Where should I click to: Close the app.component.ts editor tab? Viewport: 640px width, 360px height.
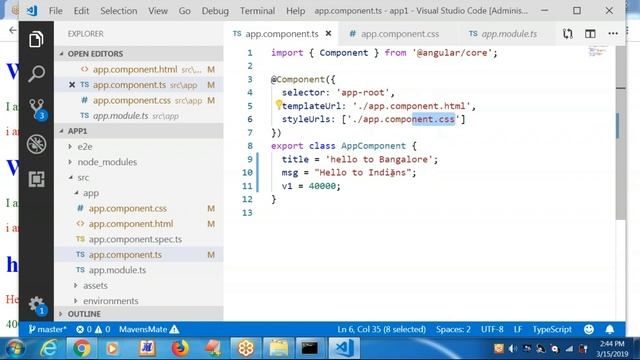(x=328, y=34)
